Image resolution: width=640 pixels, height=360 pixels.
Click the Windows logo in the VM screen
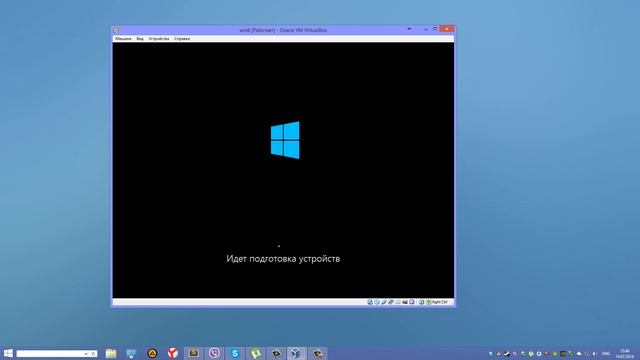pyautogui.click(x=285, y=140)
